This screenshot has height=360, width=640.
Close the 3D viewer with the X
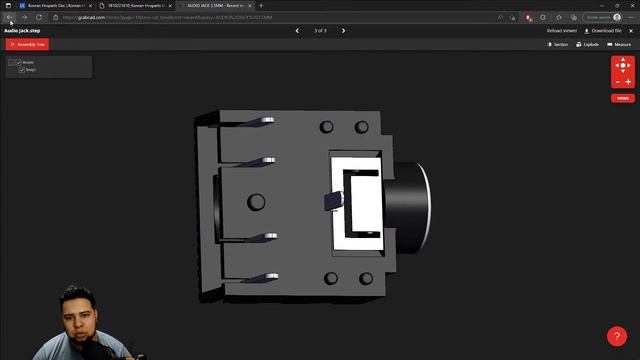click(631, 31)
